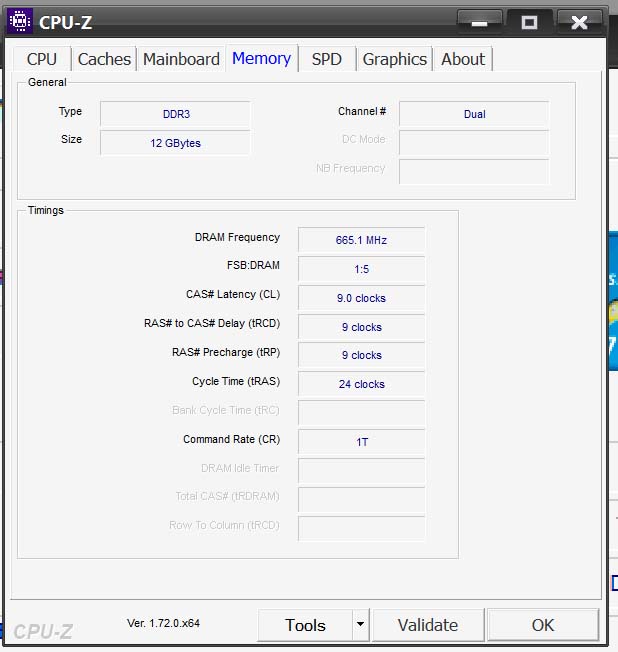Minimize the CPU-Z window

[479, 21]
